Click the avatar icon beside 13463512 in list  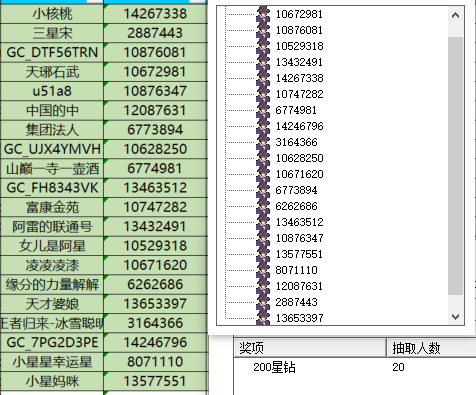263,222
